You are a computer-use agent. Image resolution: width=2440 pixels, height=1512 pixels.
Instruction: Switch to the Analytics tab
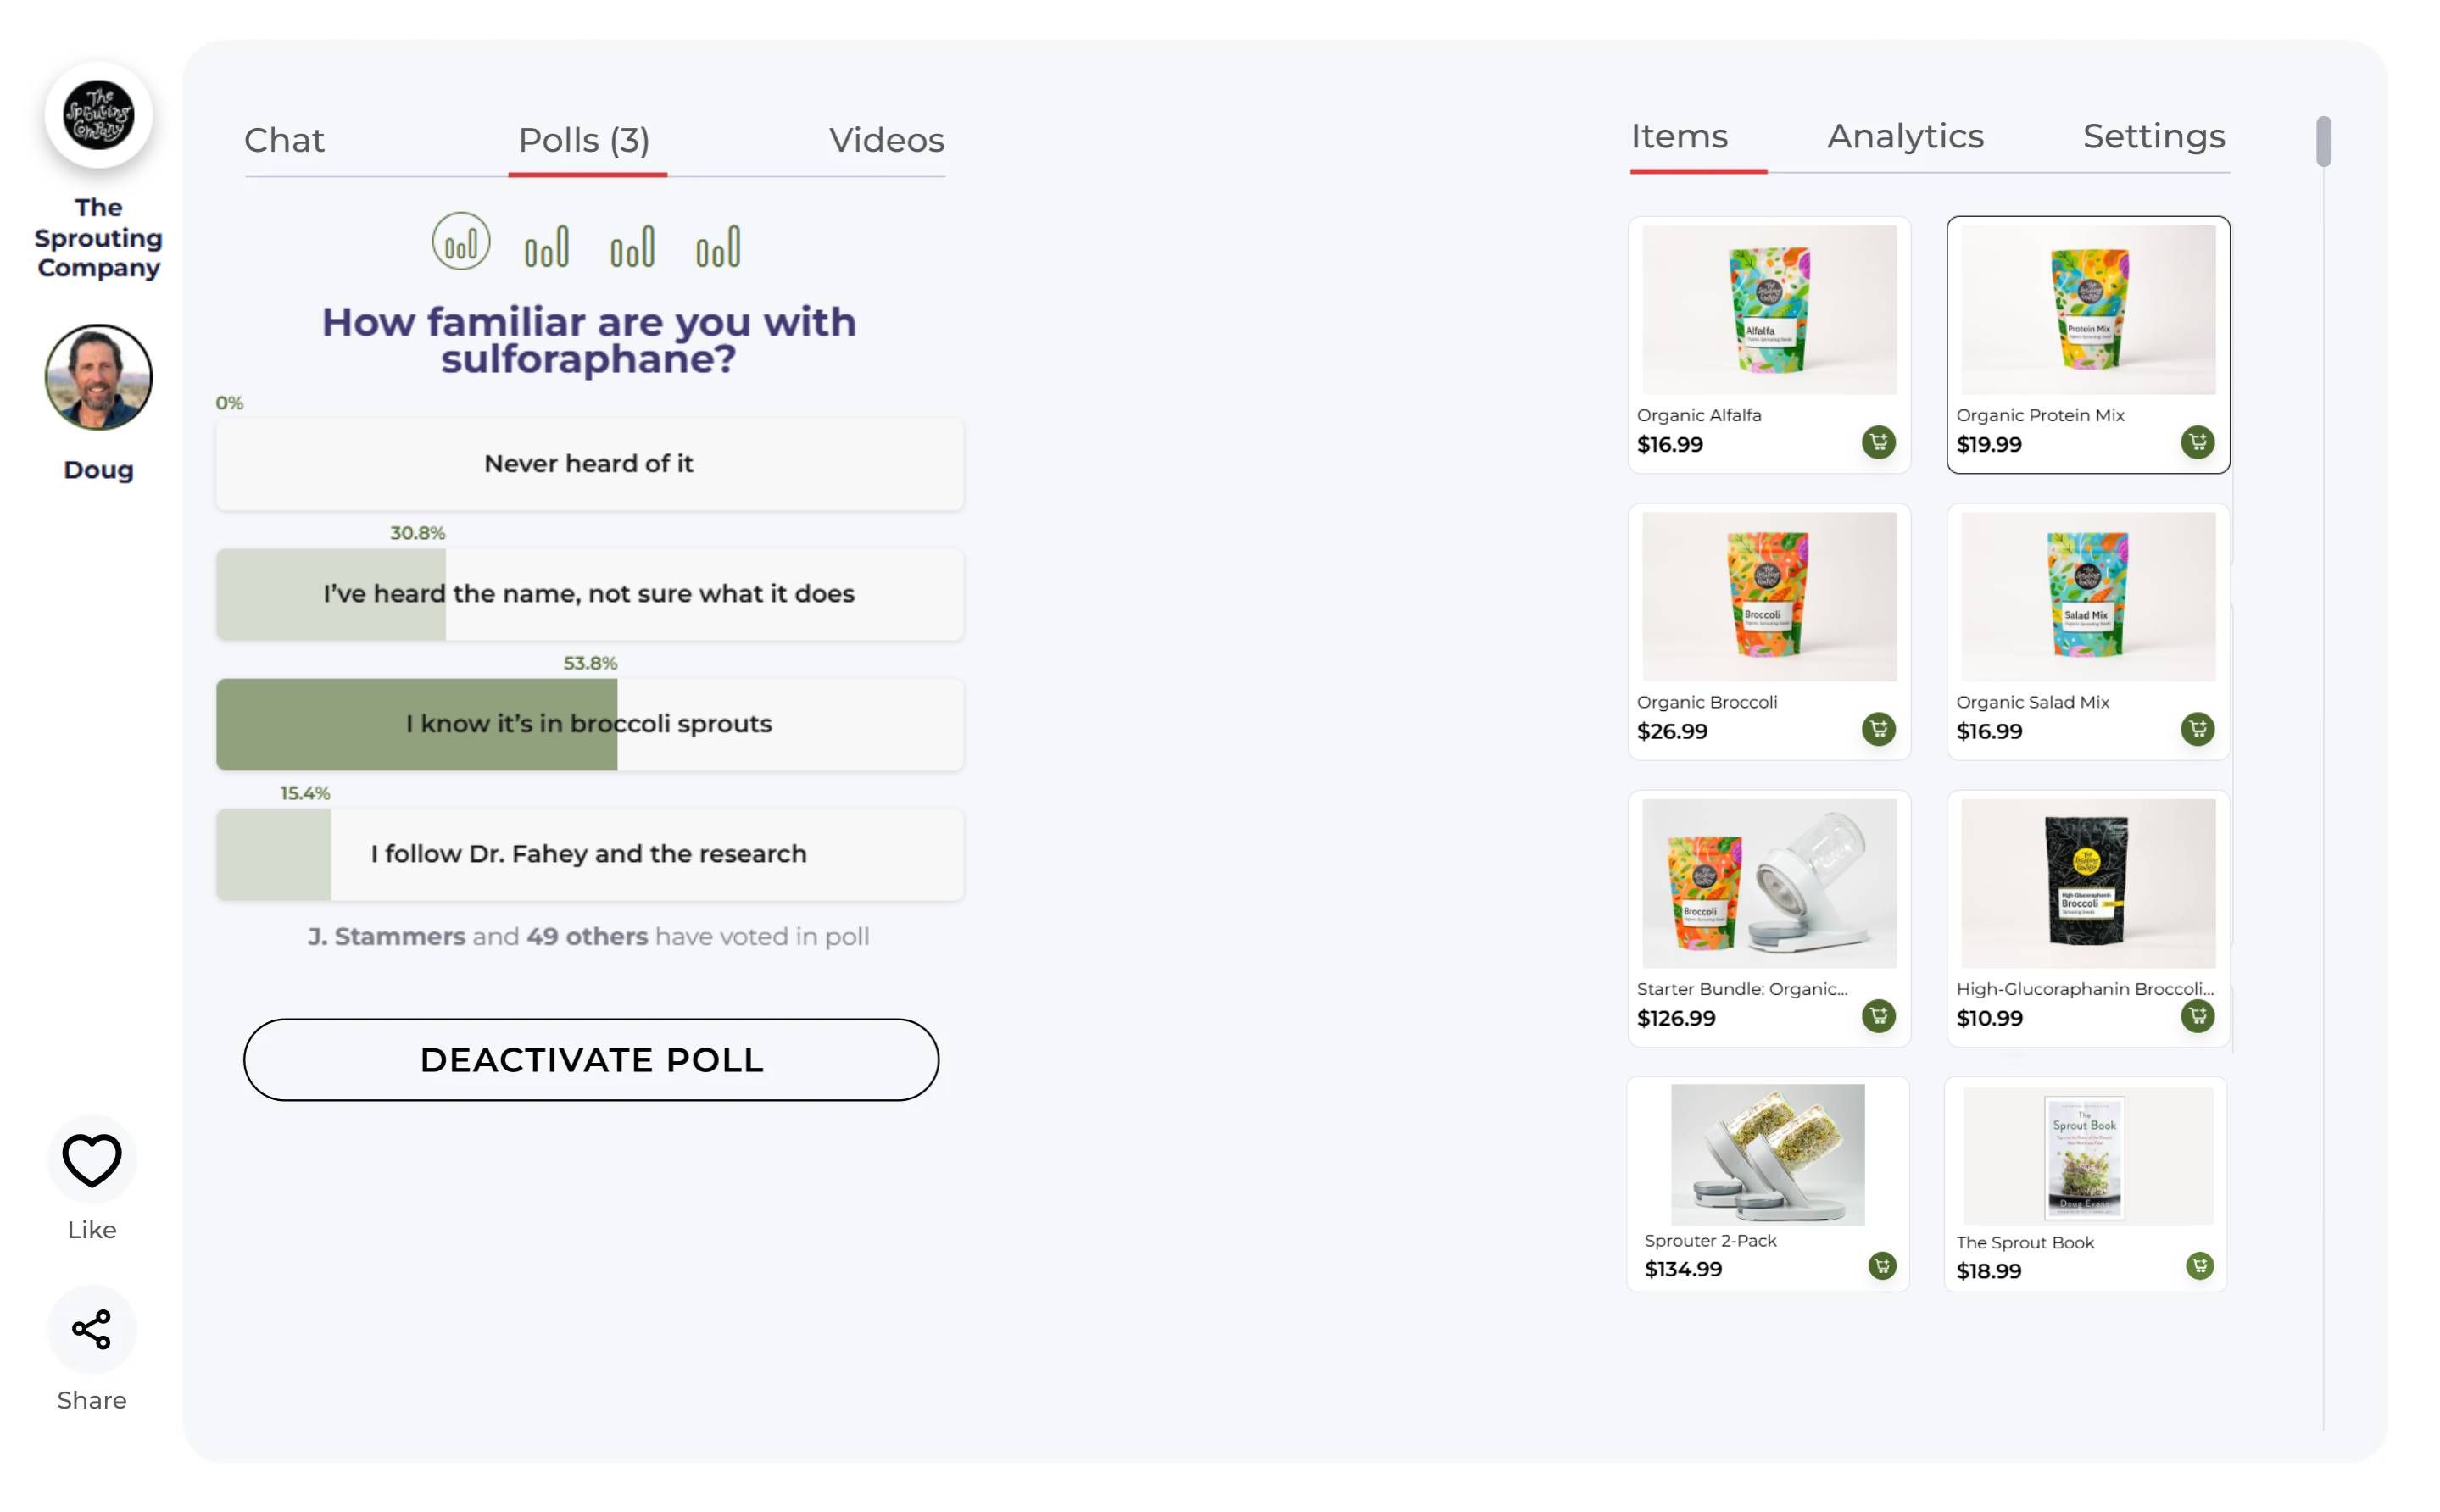click(x=1905, y=136)
